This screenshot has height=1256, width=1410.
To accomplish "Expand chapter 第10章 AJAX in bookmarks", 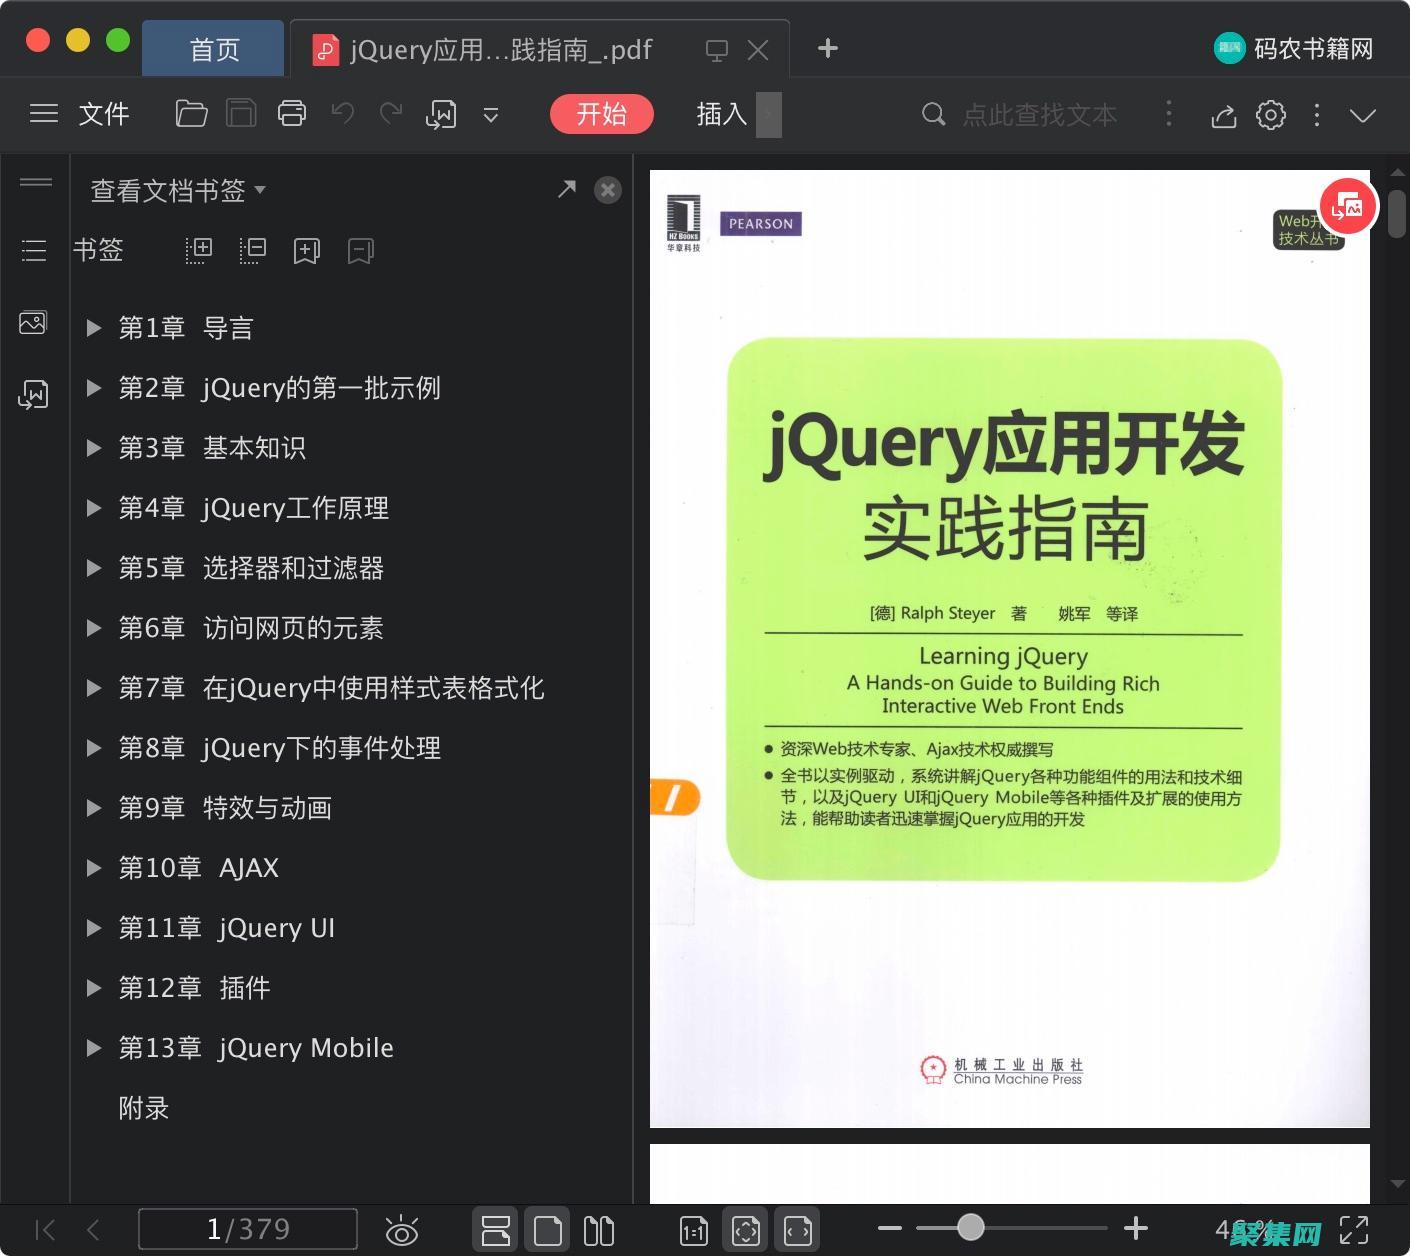I will point(94,868).
